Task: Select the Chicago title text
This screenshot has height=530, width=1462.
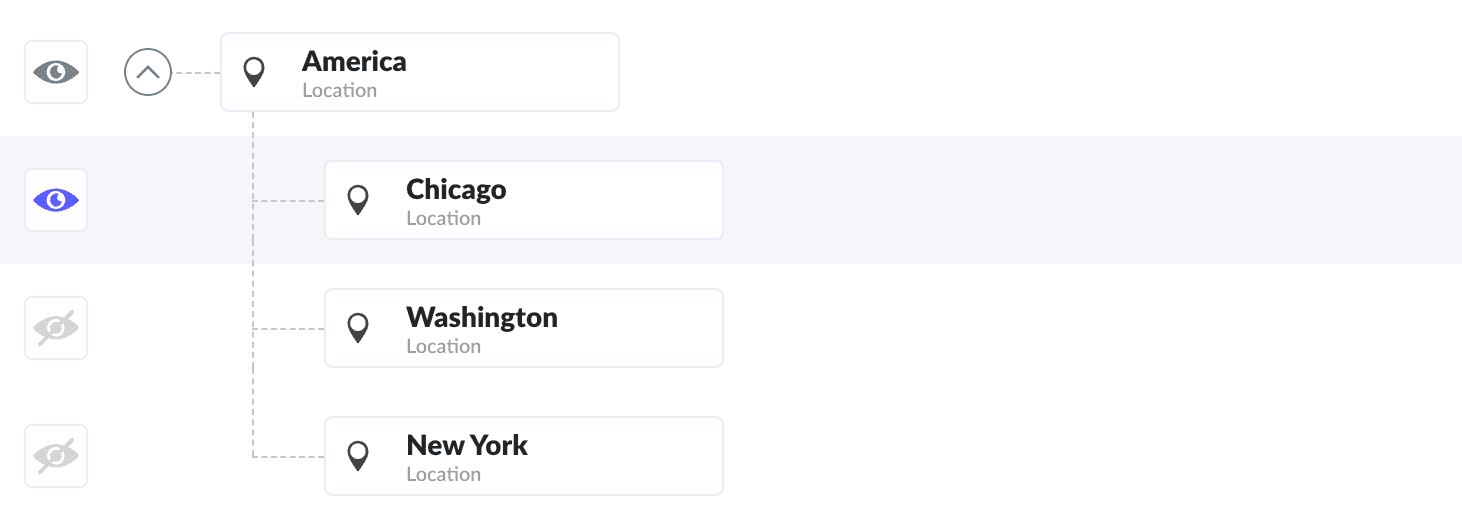Action: pyautogui.click(x=456, y=190)
